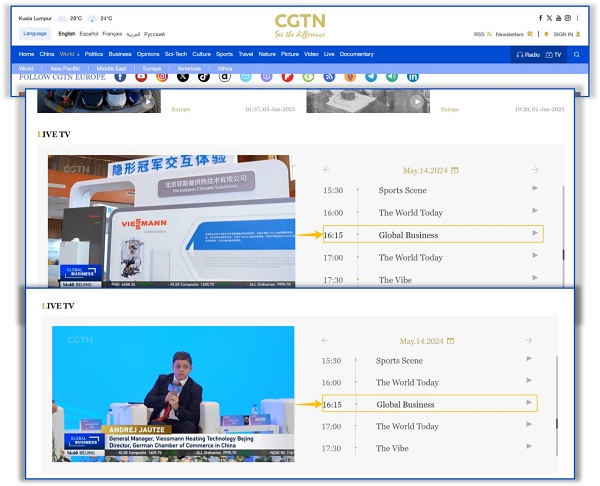
Task: Click the CGTN See the difference logo
Action: [x=300, y=26]
